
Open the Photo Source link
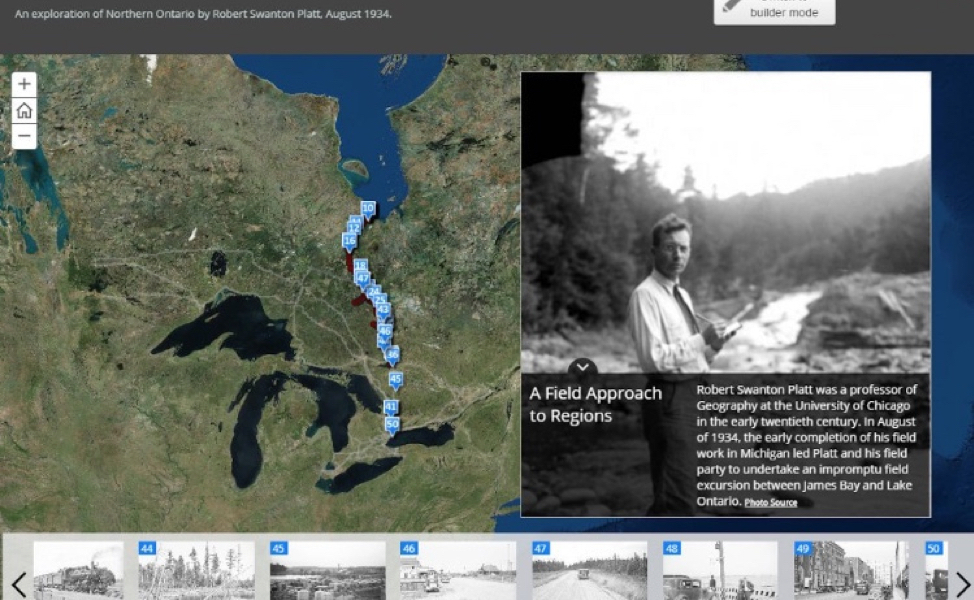770,502
